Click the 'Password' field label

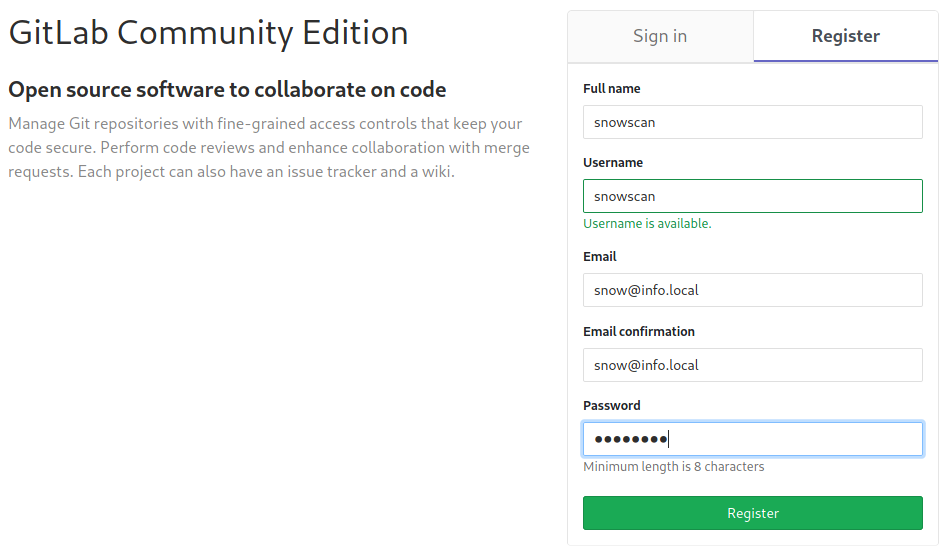click(x=611, y=406)
